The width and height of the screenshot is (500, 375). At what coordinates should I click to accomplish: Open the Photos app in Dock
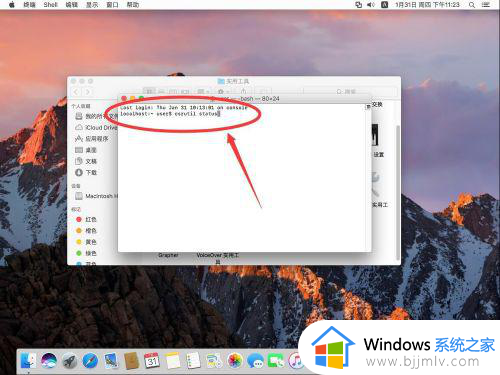click(x=235, y=361)
